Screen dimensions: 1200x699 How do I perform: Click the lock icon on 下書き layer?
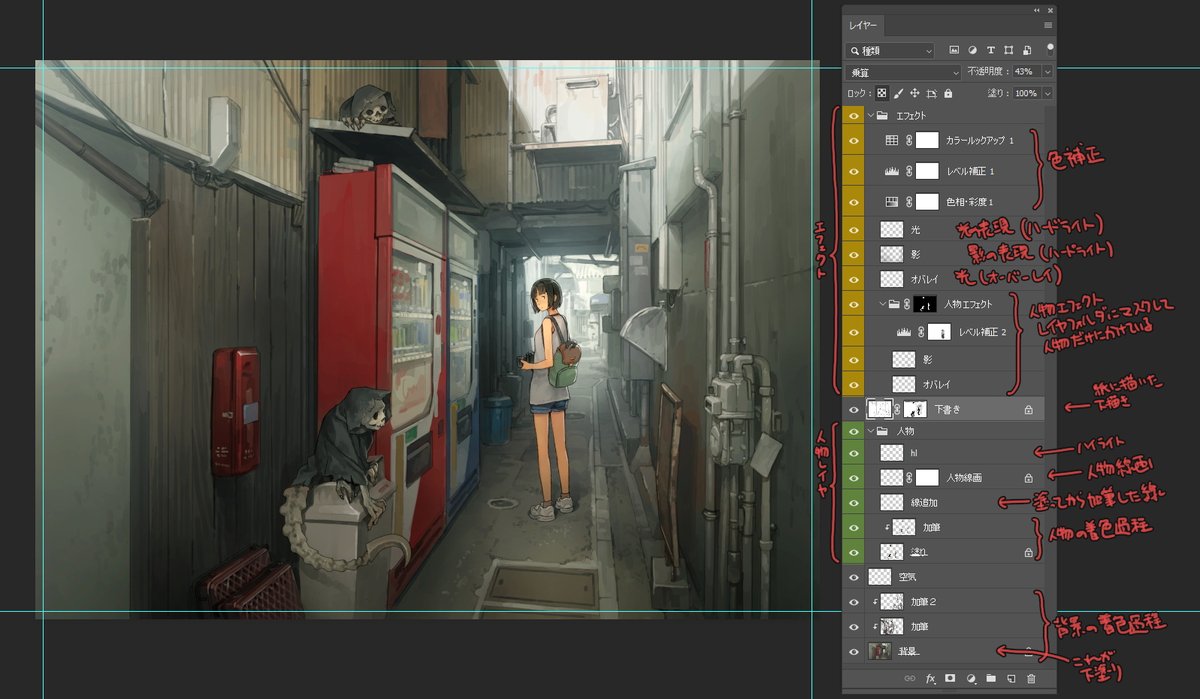1028,410
